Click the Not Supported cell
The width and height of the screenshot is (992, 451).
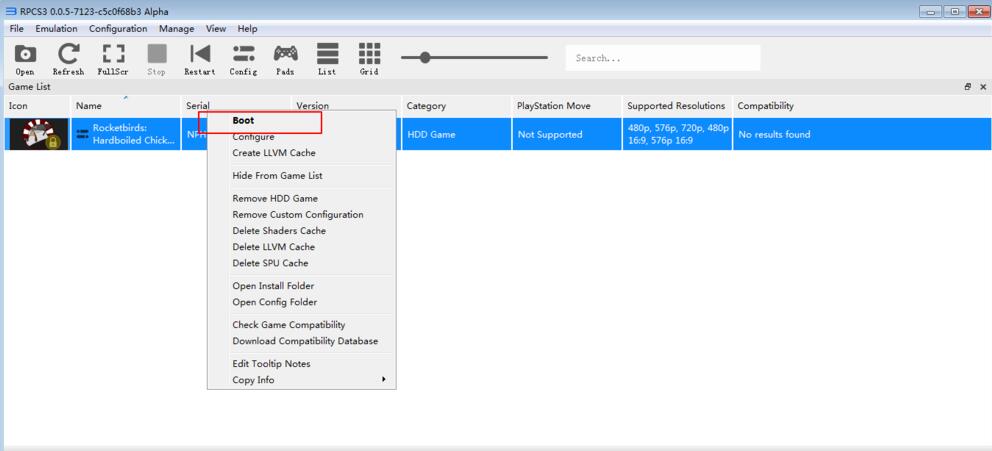pyautogui.click(x=567, y=134)
